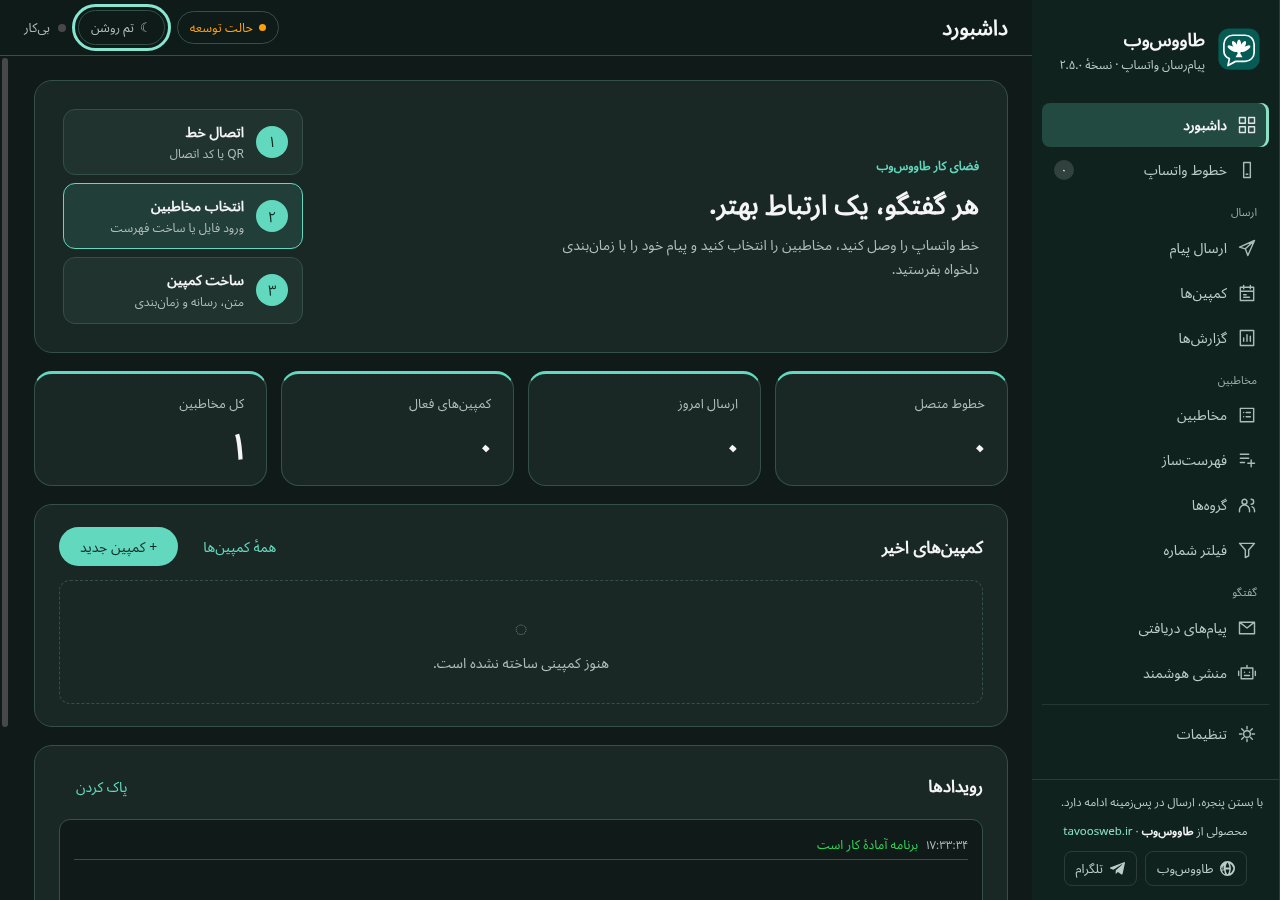Click the log entry برنامه آمادهٔ کار است

tap(867, 845)
